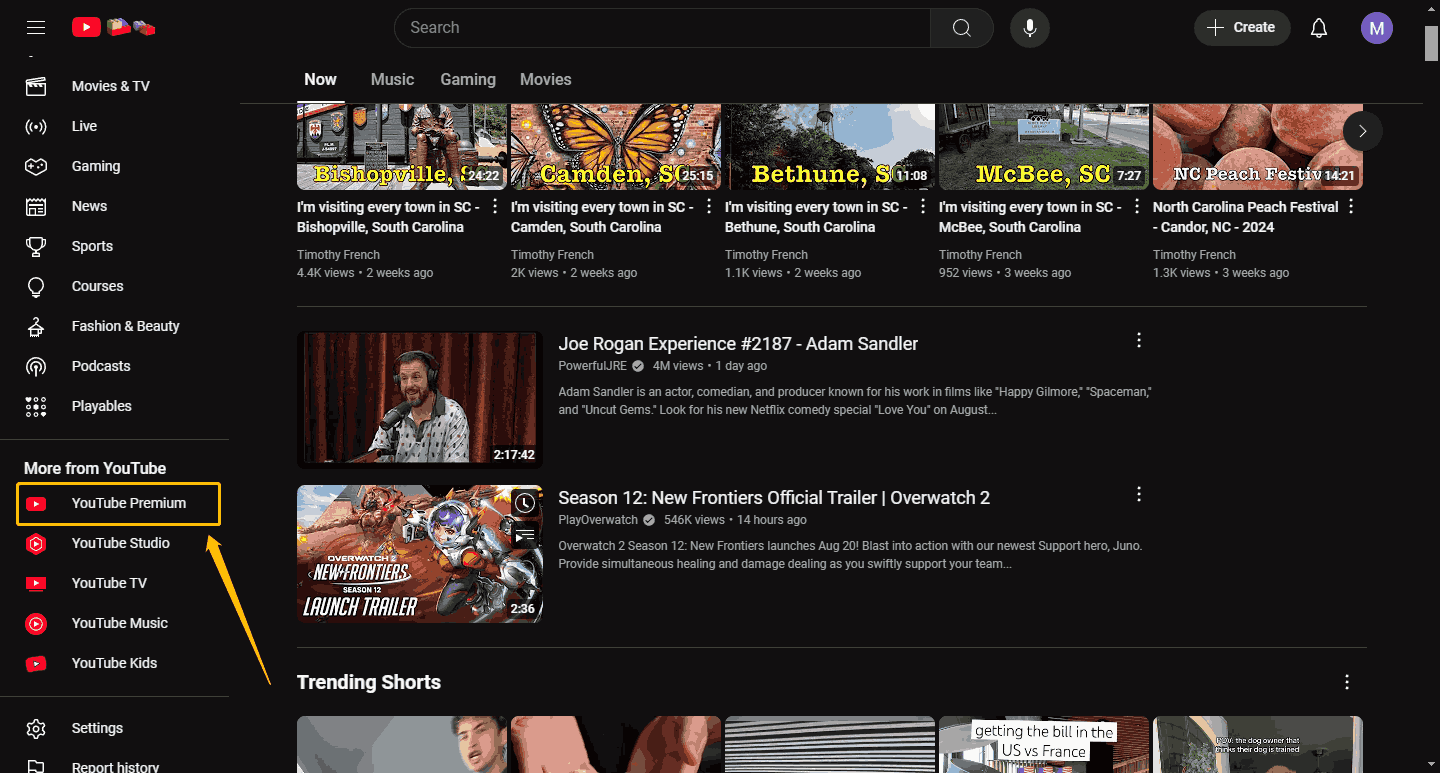1440x773 pixels.
Task: Open YouTube Premium
Action: pyautogui.click(x=118, y=503)
